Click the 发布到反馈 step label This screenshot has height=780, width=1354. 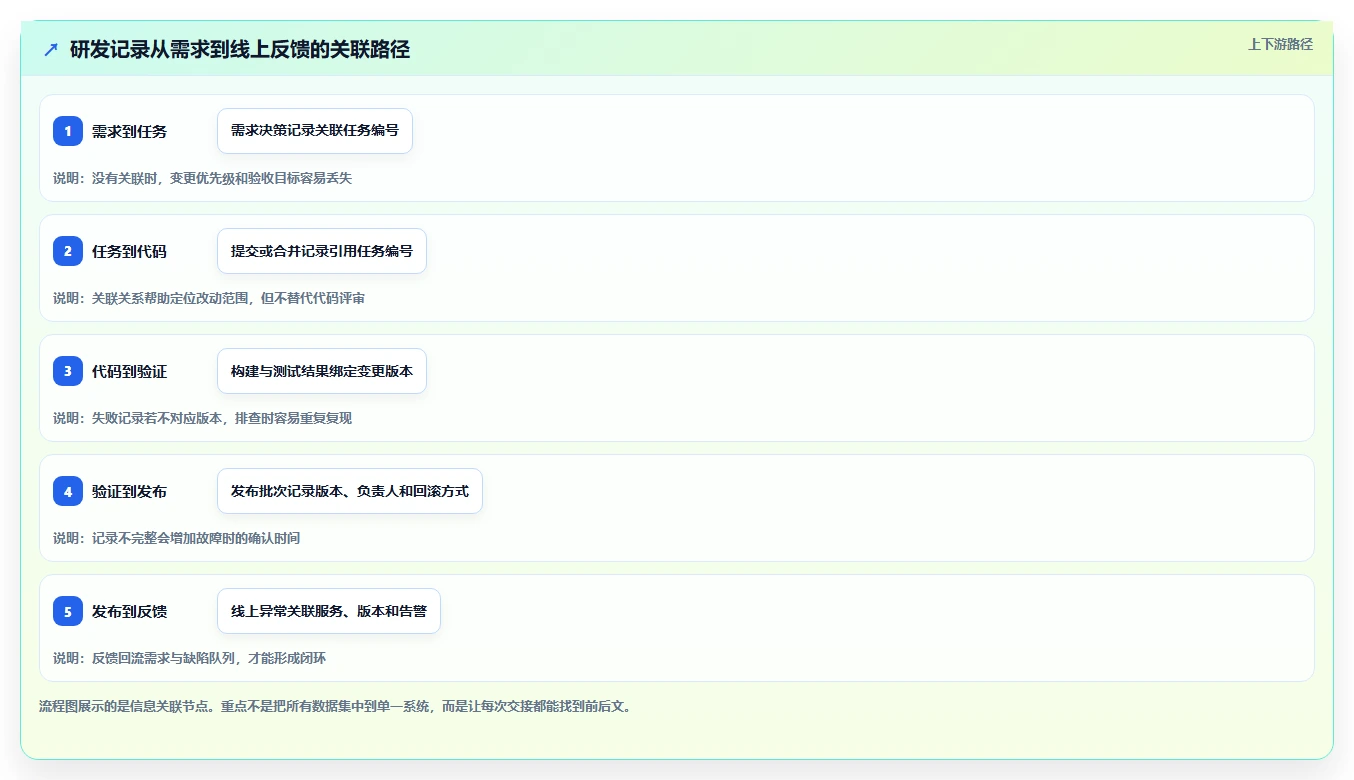pos(129,611)
